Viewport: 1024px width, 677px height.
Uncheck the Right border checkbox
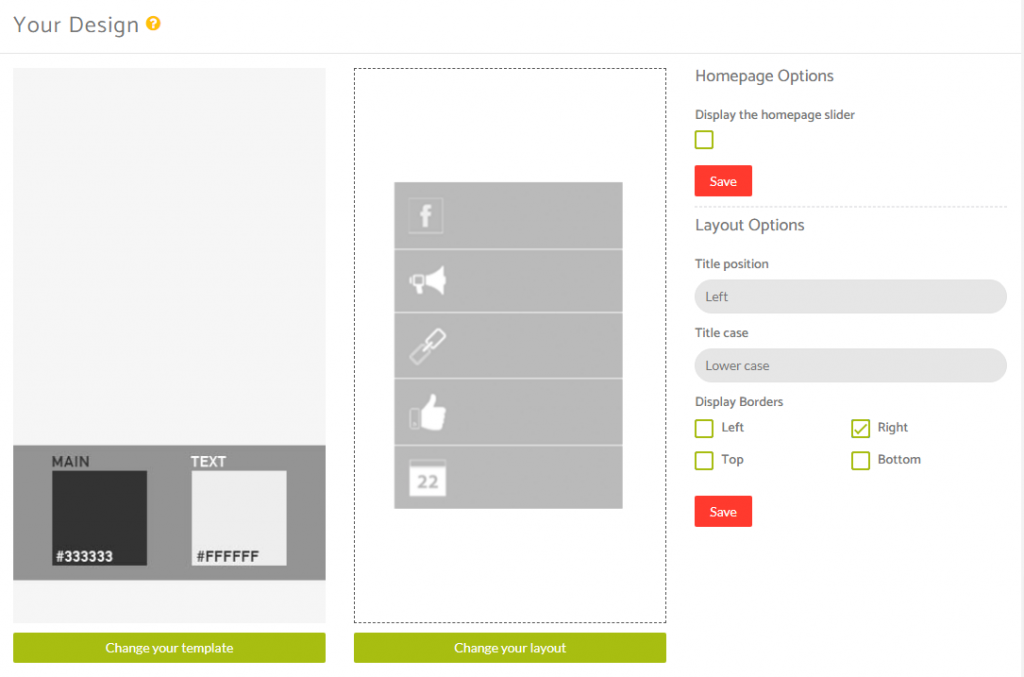click(x=861, y=428)
